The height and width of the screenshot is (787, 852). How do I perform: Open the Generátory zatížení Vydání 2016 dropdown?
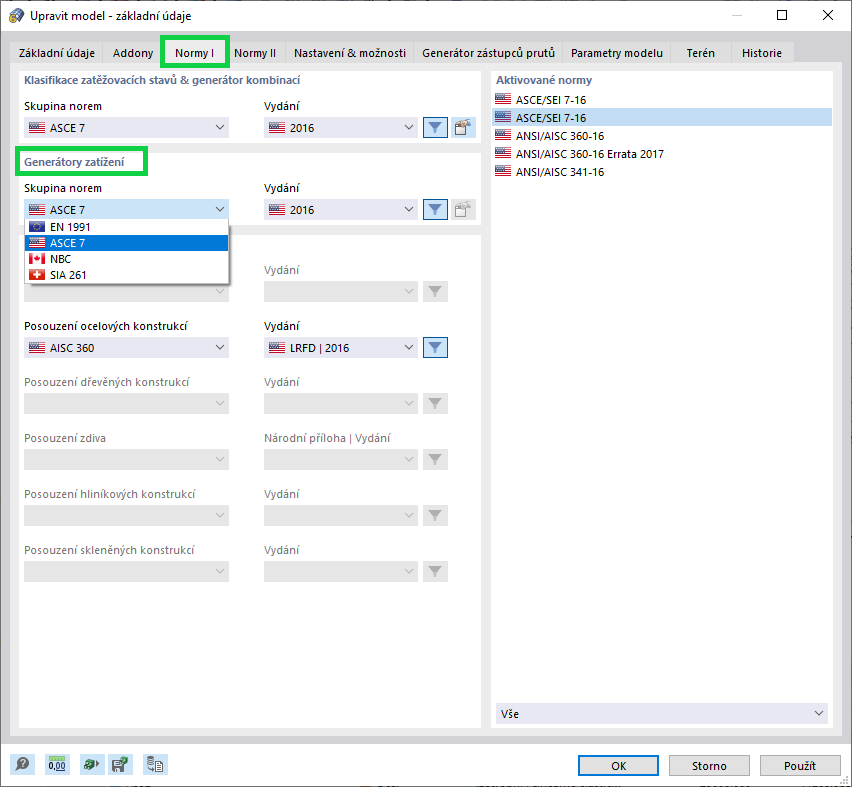tap(341, 210)
